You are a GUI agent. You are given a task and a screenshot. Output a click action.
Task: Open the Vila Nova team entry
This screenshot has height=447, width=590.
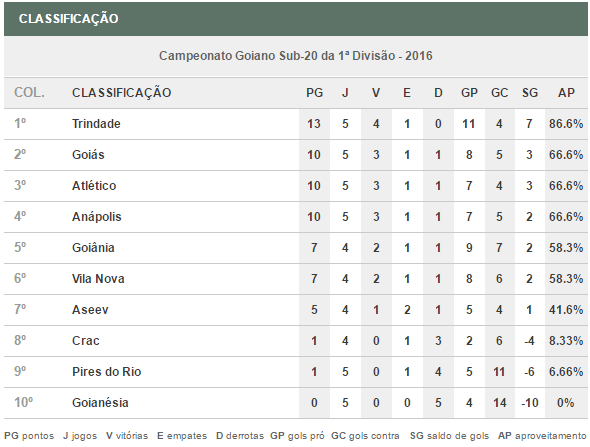[98, 279]
